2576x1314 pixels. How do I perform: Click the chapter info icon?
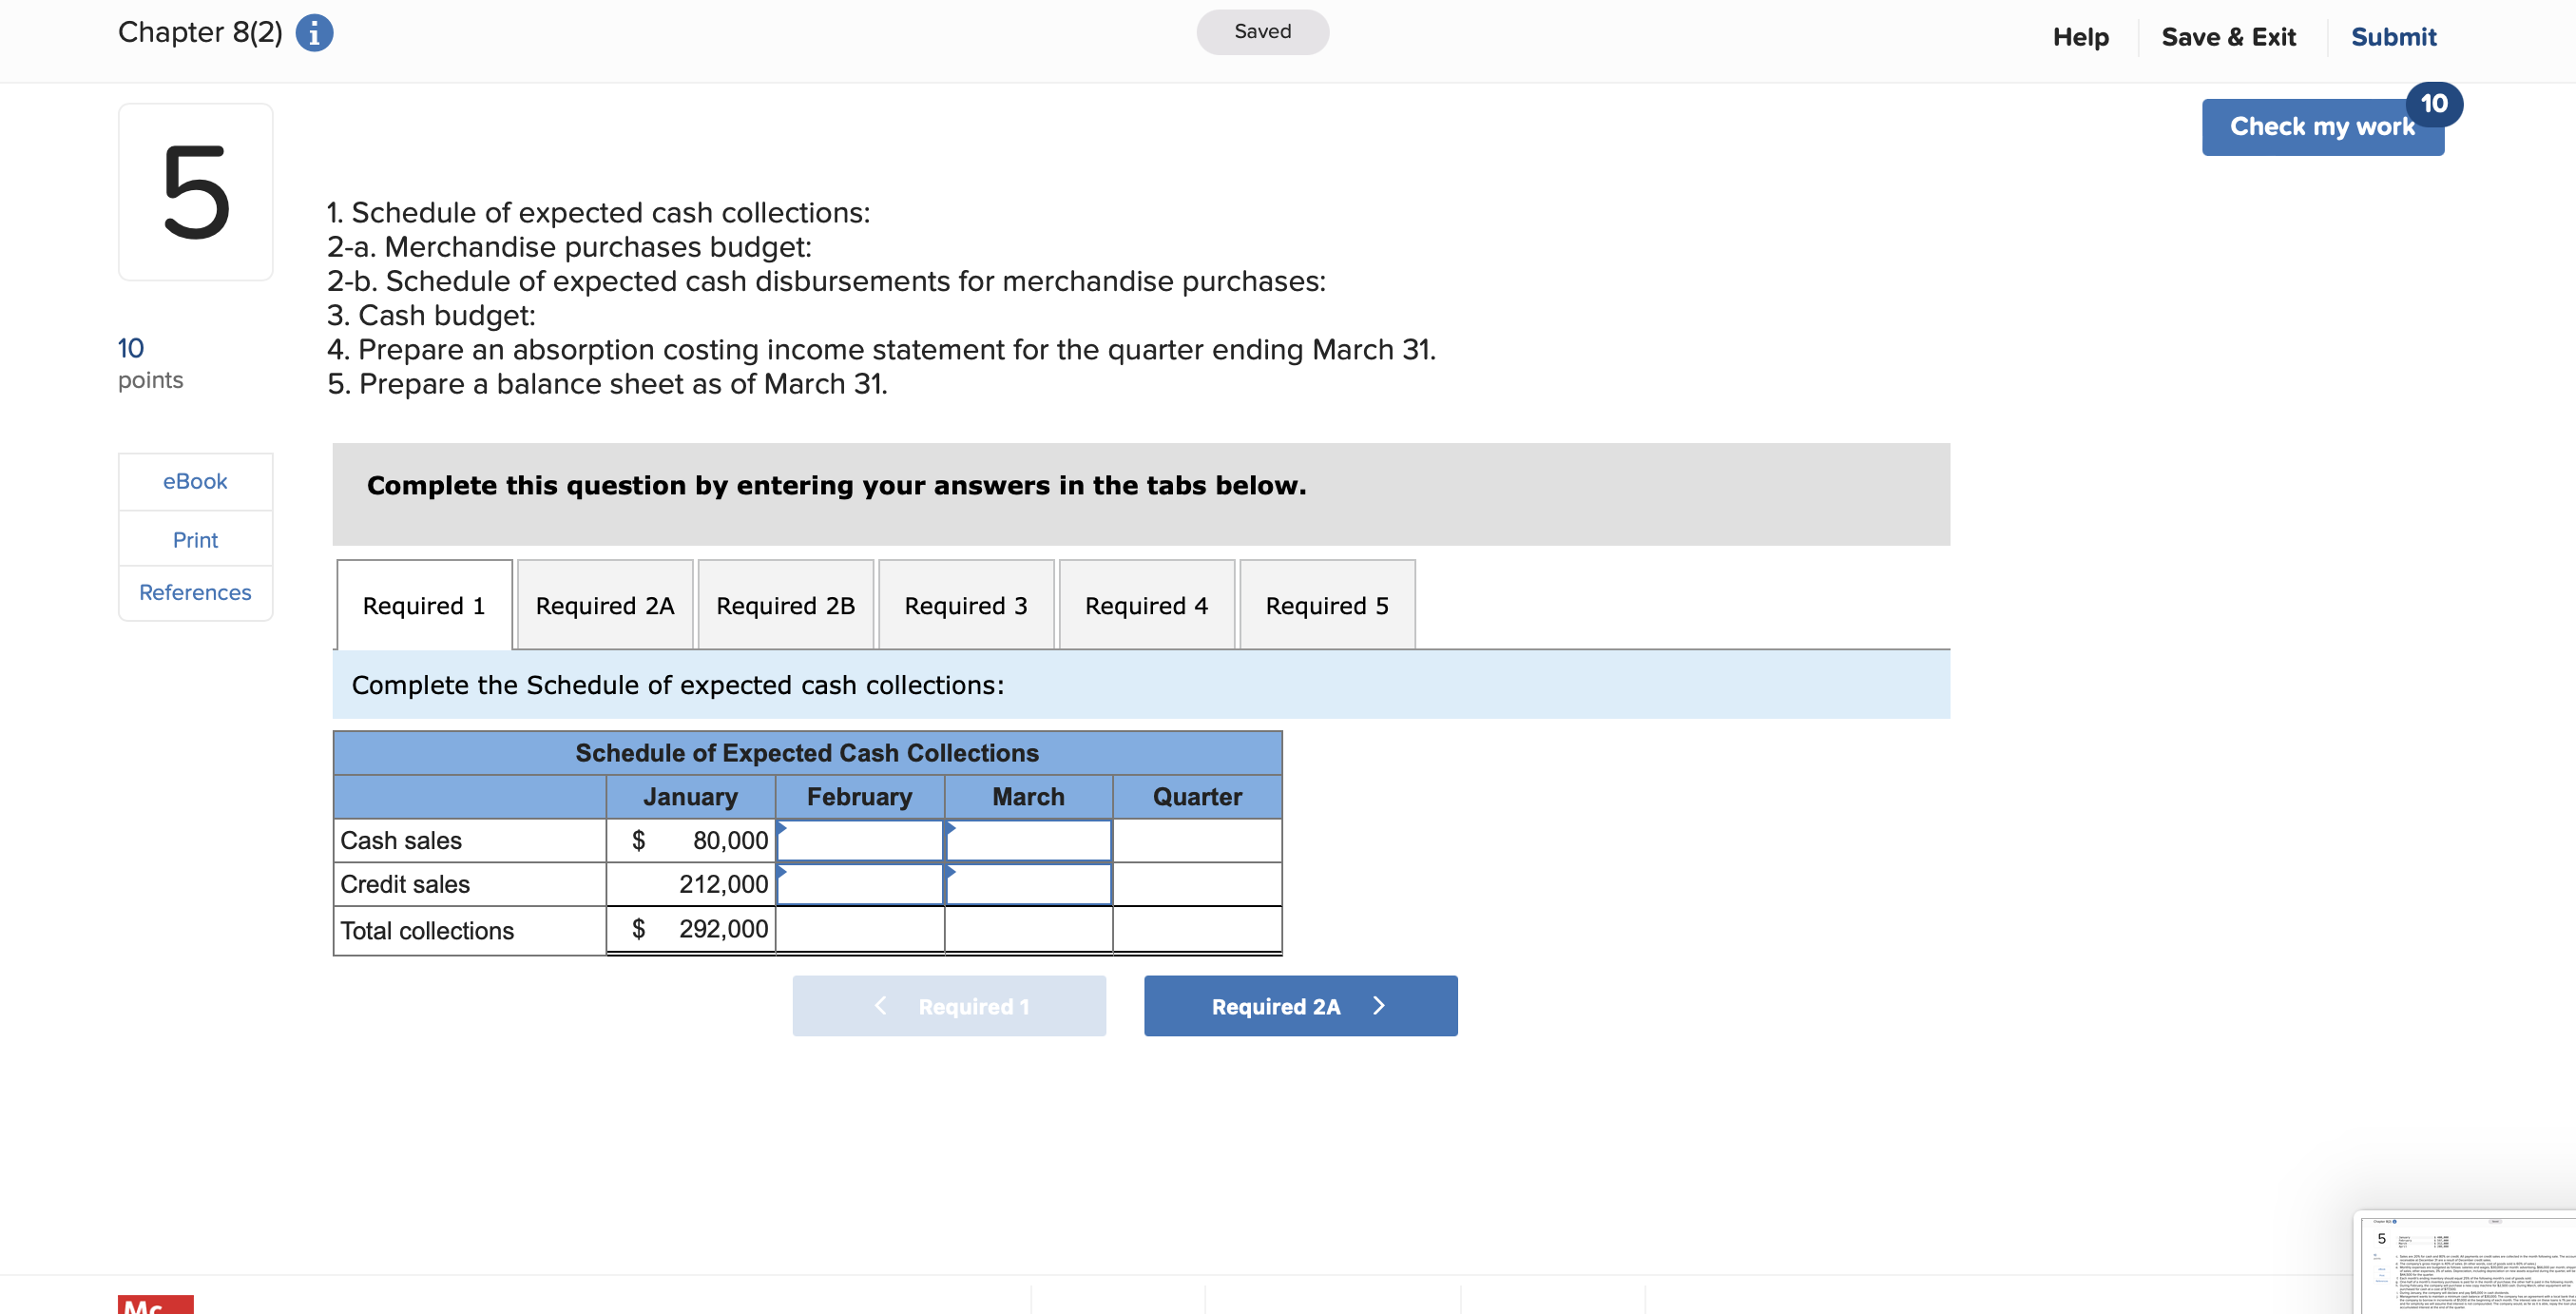tap(314, 33)
